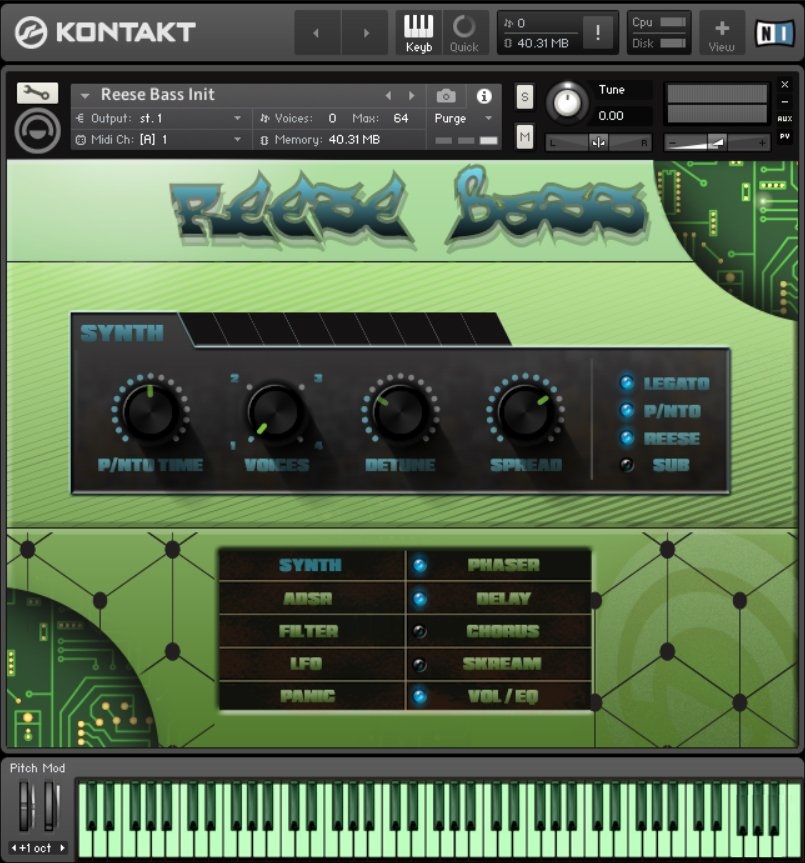Open instrument edit mode wrench icon
The height and width of the screenshot is (863, 805).
point(37,93)
